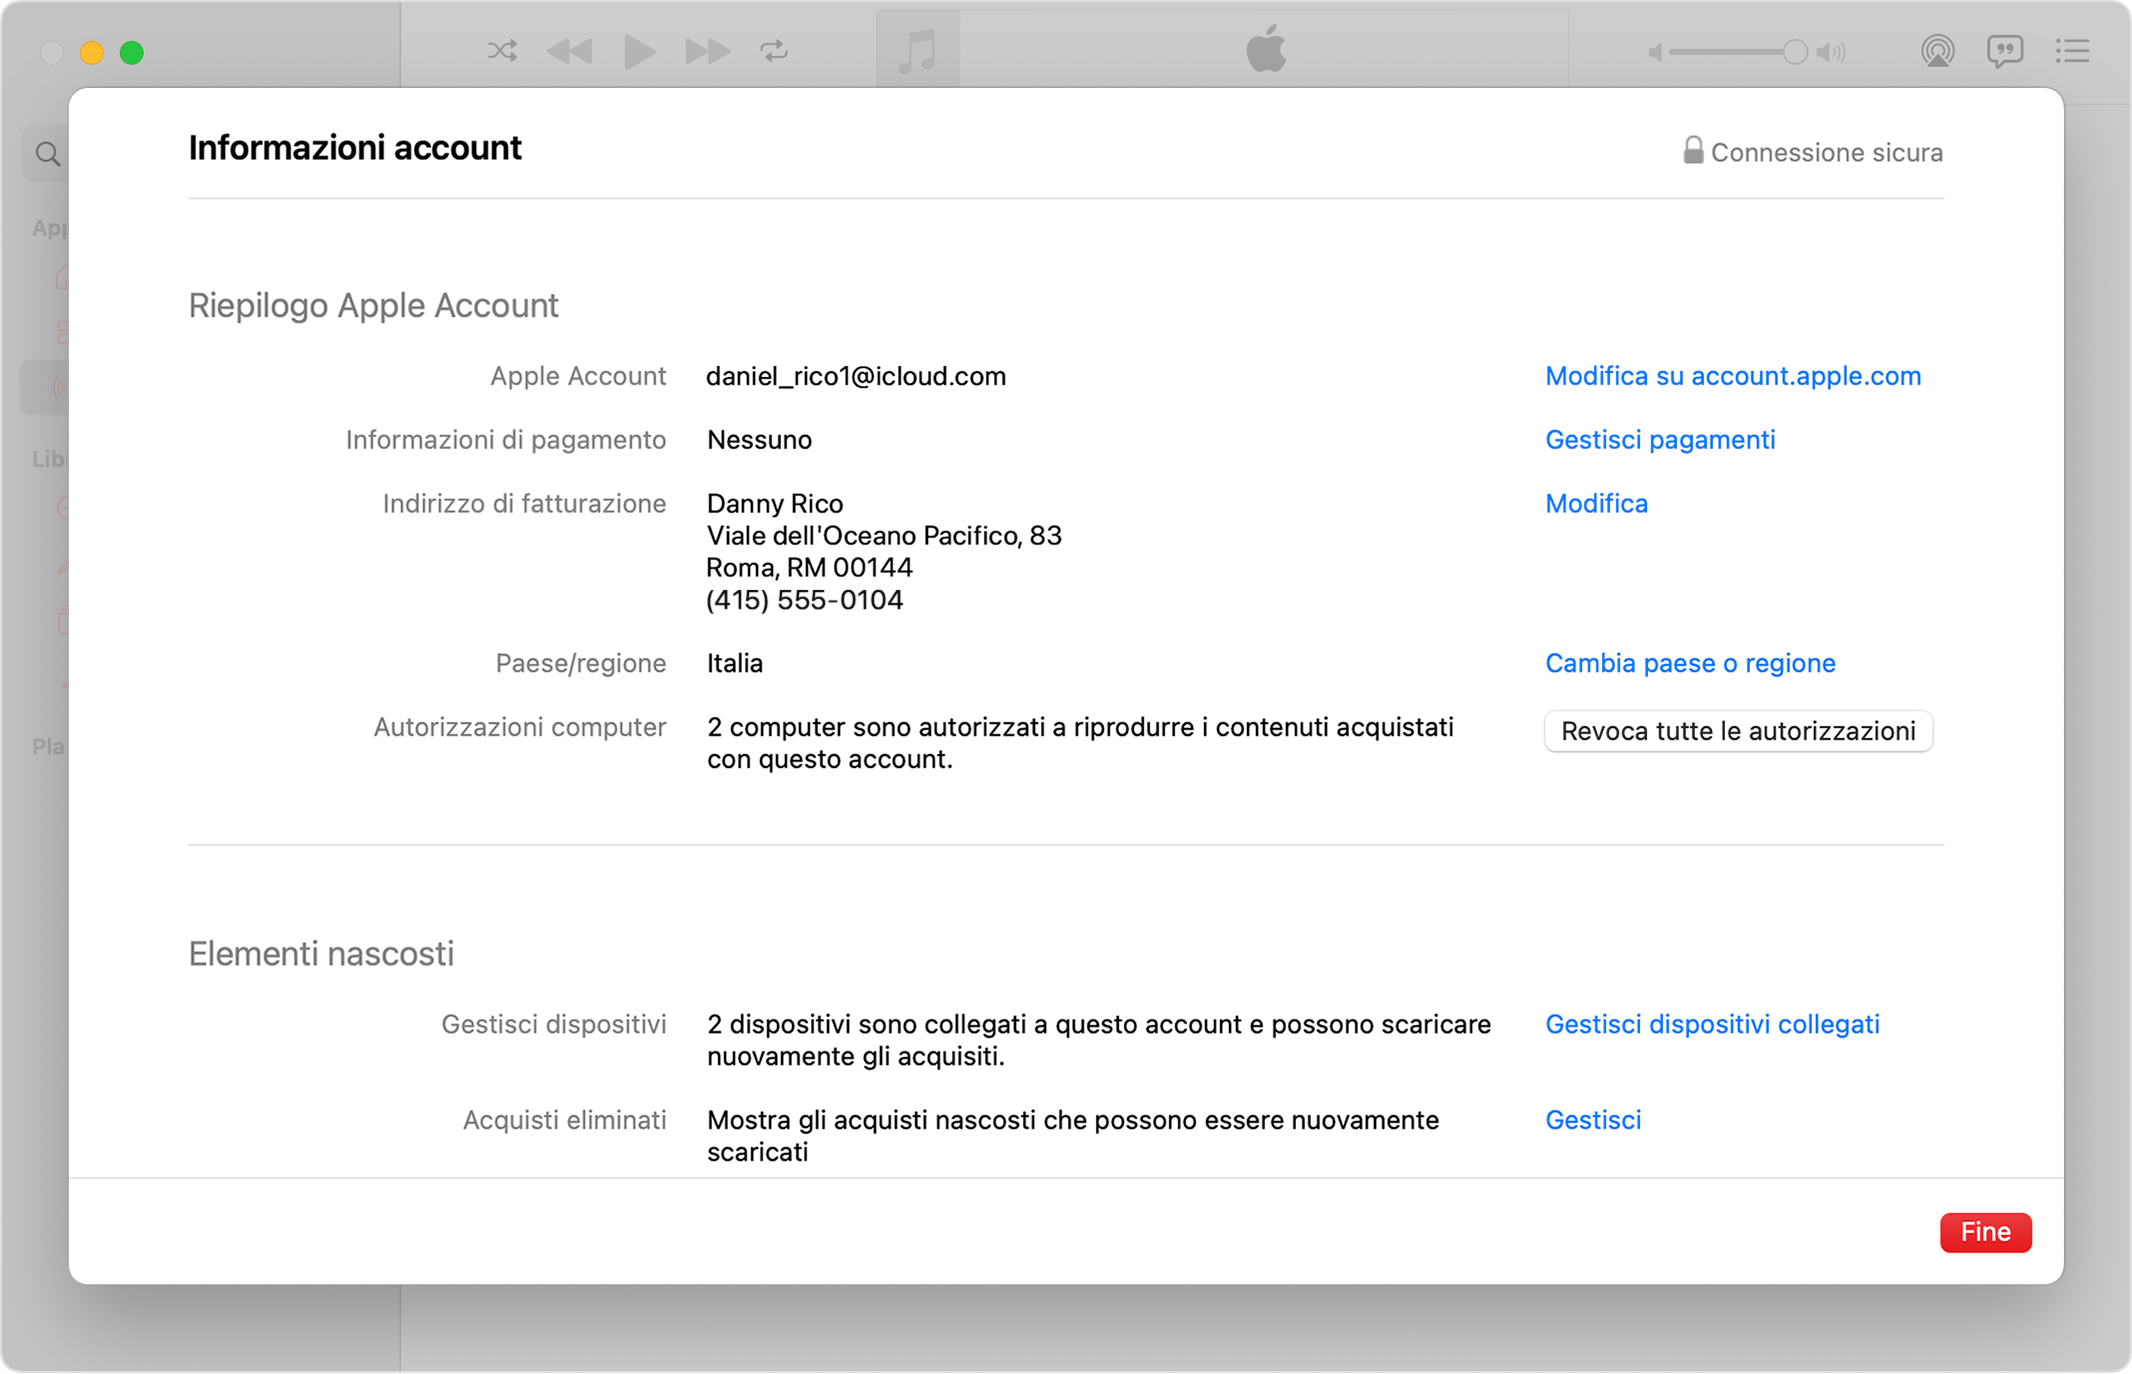Click the Autorizzazioni computer label
The image size is (2132, 1374).
pos(520,728)
